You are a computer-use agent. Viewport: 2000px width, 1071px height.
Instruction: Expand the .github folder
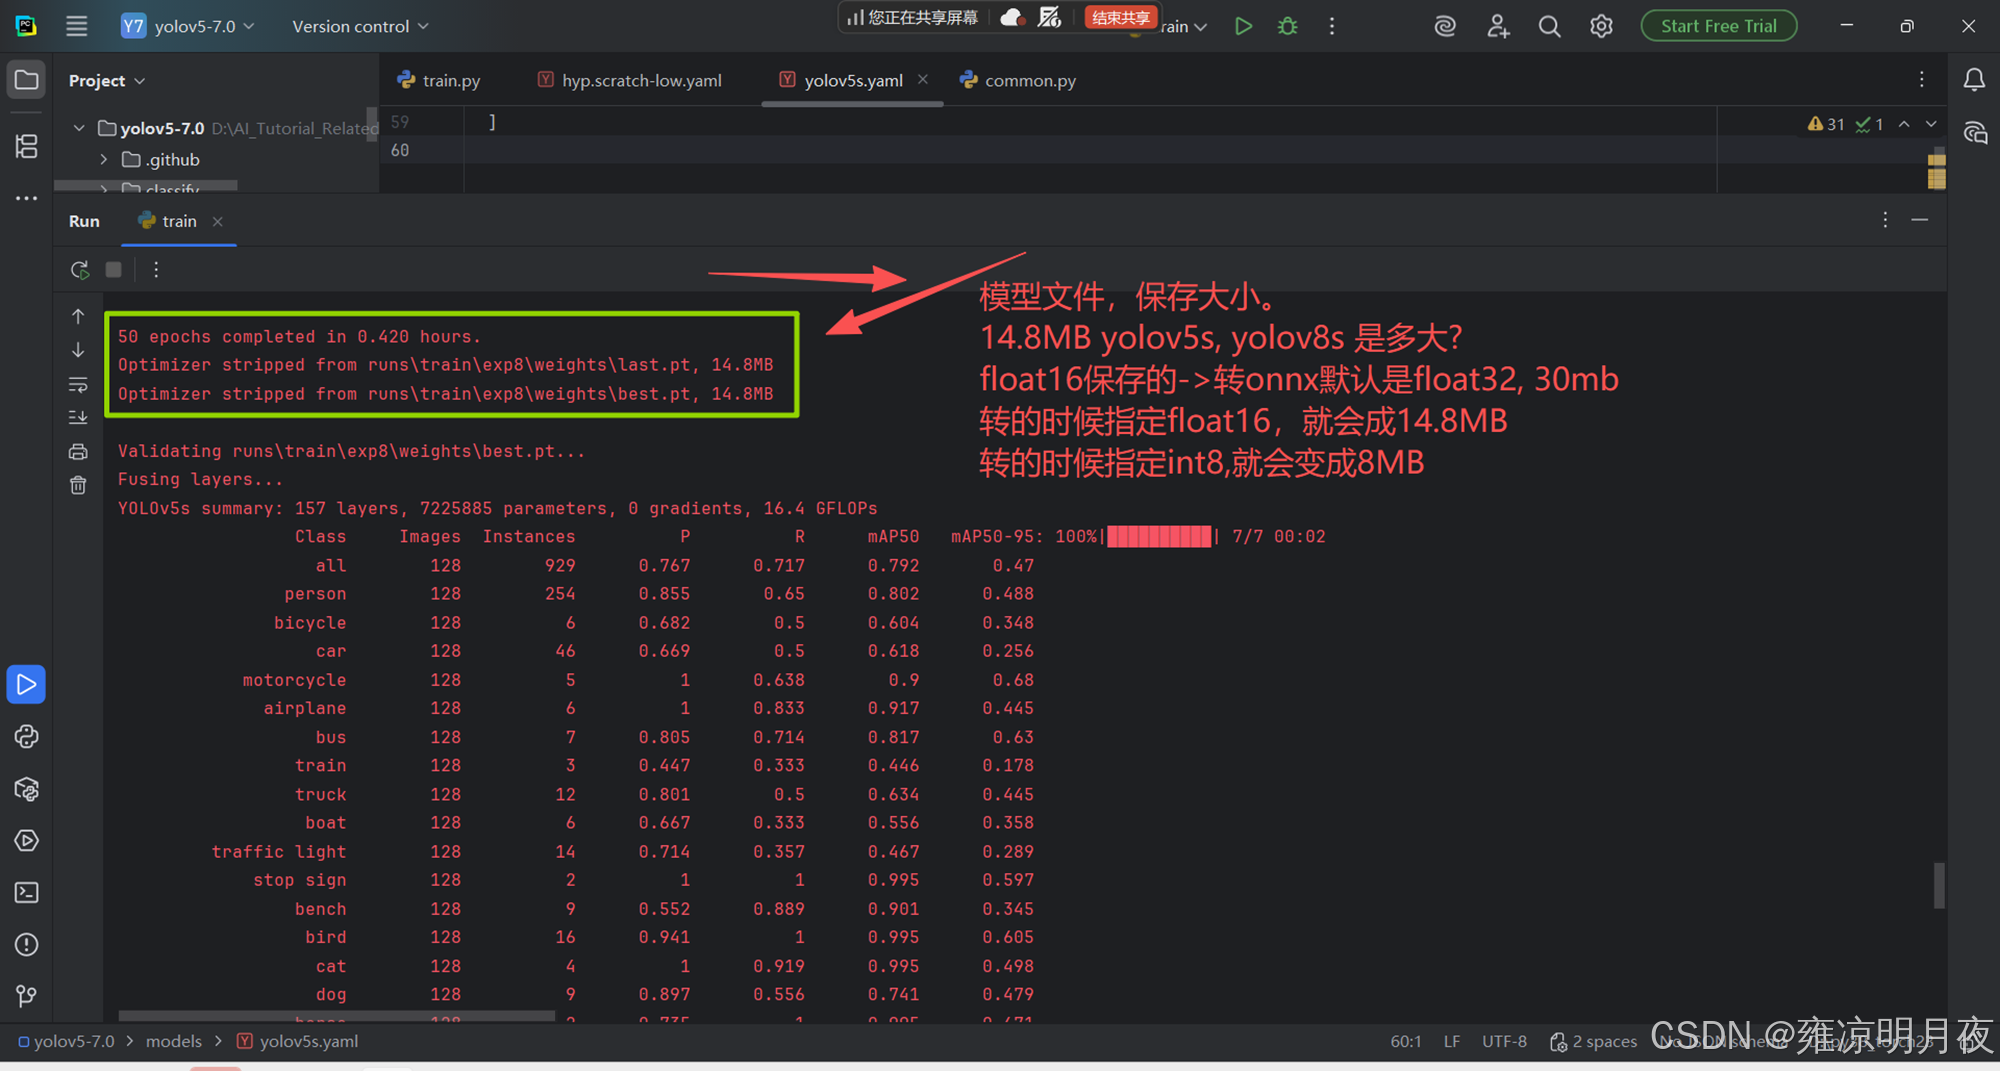point(103,159)
